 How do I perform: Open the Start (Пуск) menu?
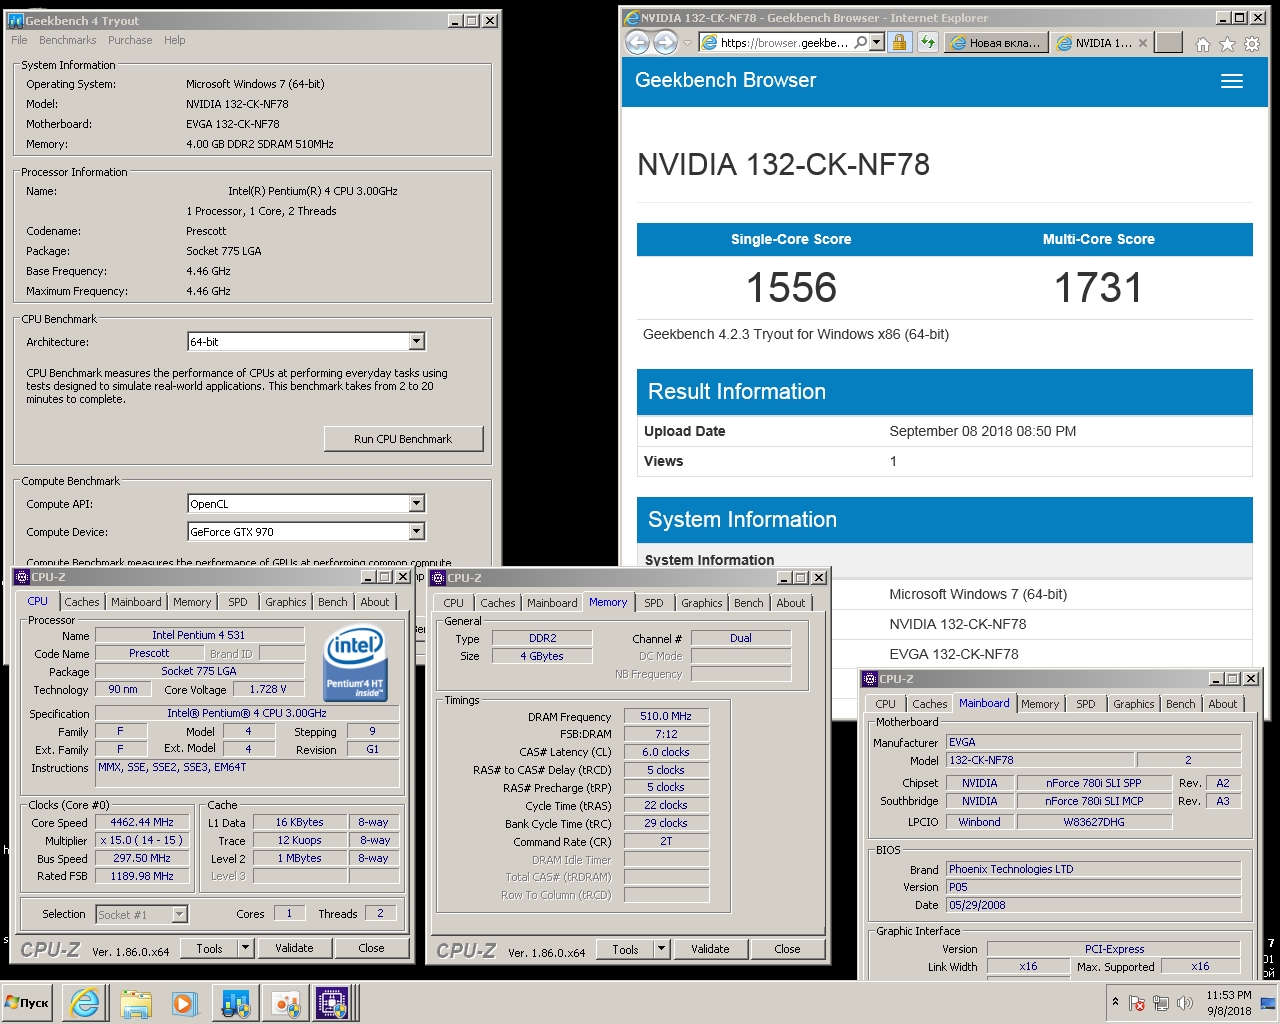point(27,1003)
